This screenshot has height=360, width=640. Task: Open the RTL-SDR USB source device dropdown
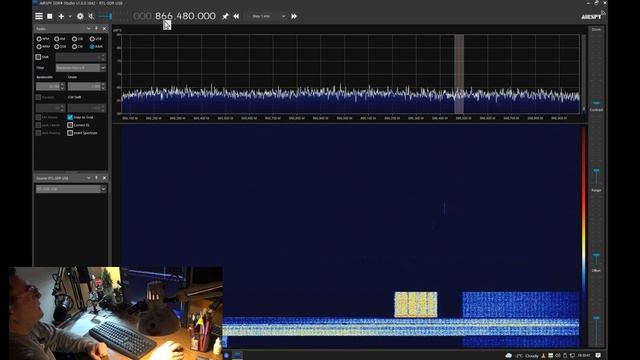click(x=71, y=189)
